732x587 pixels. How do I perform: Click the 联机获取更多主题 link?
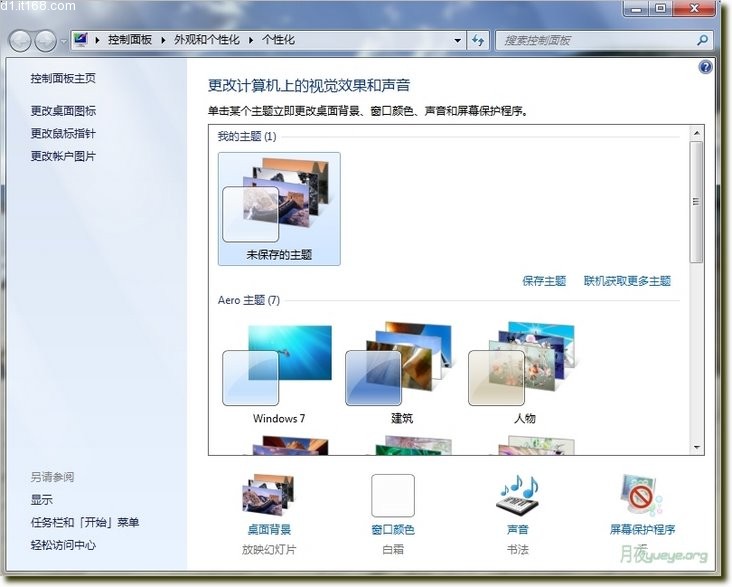pyautogui.click(x=627, y=281)
